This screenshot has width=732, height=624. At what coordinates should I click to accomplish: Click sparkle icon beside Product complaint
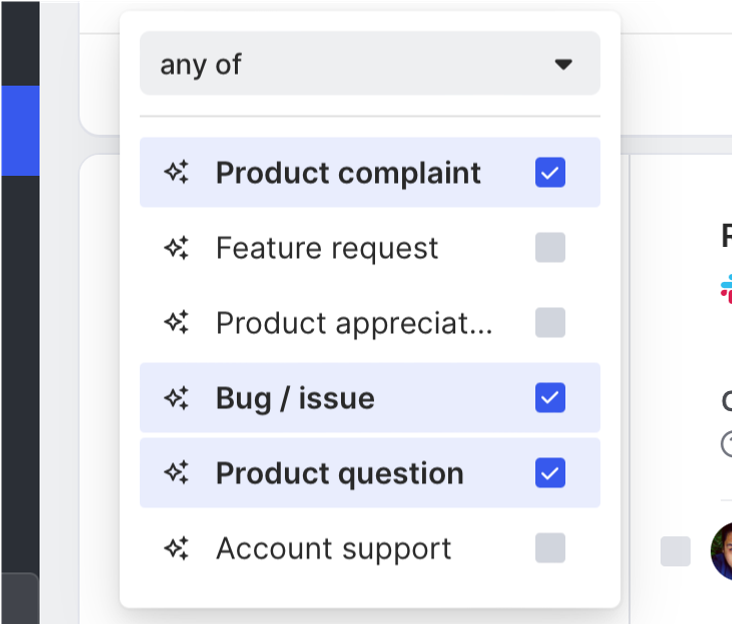pyautogui.click(x=177, y=173)
